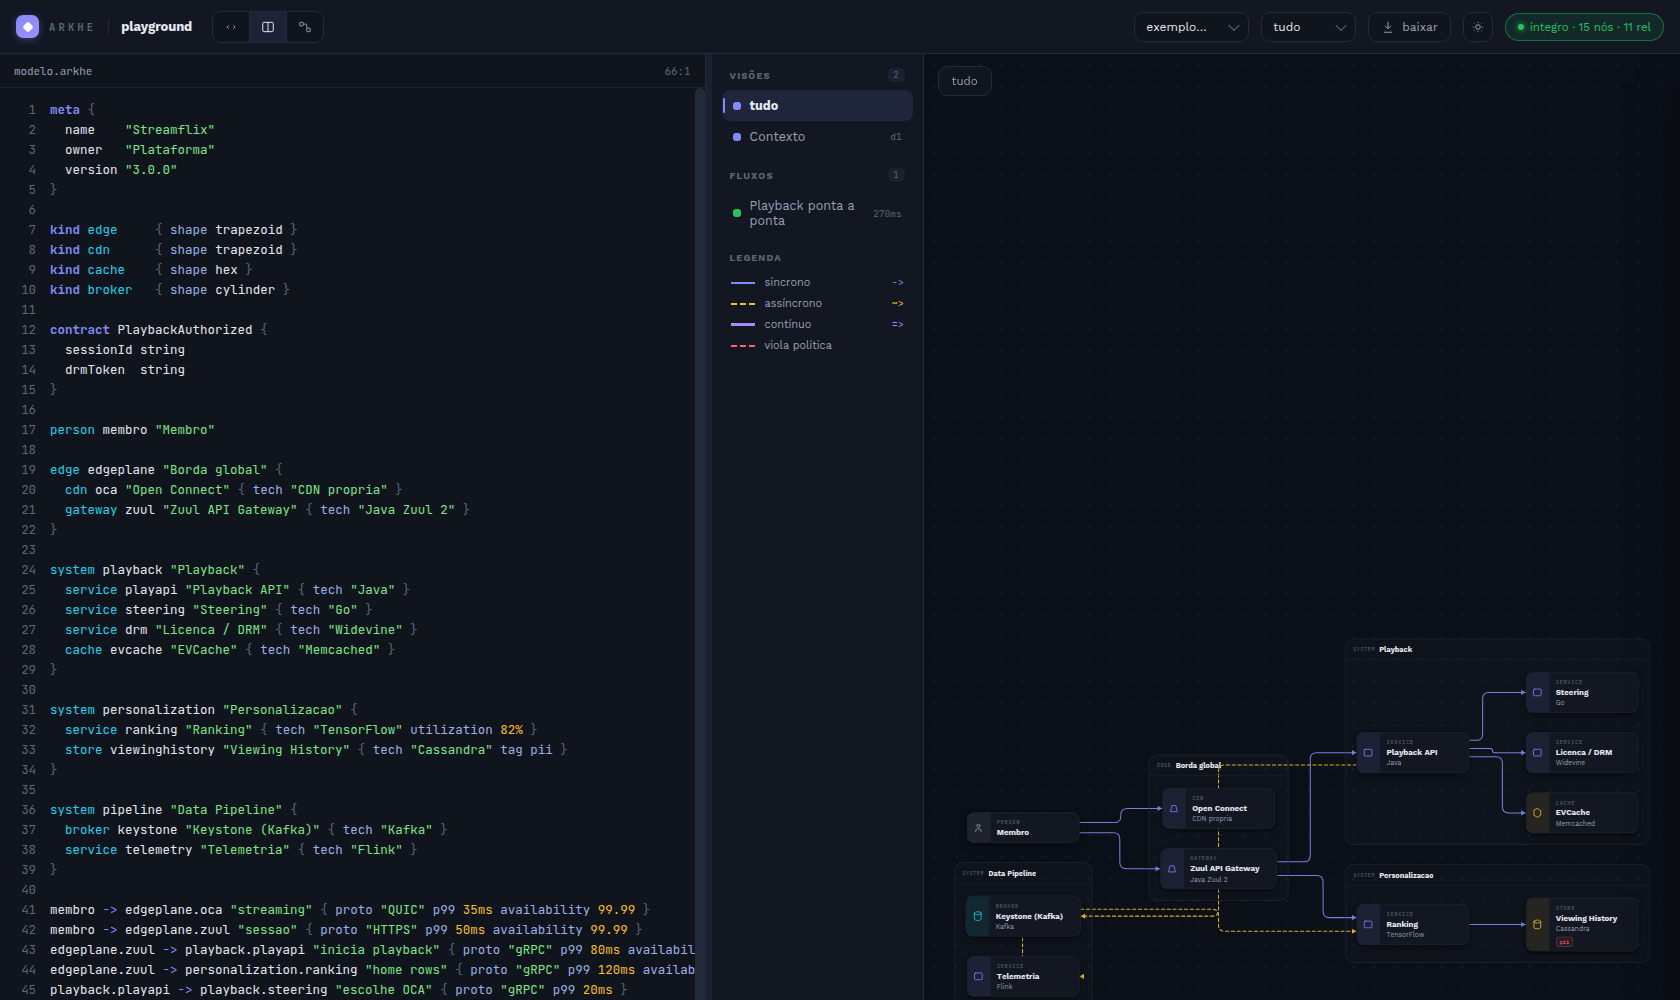Toggle the light/dark theme sun icon
Screen dimensions: 1680x1000
pos(1478,27)
